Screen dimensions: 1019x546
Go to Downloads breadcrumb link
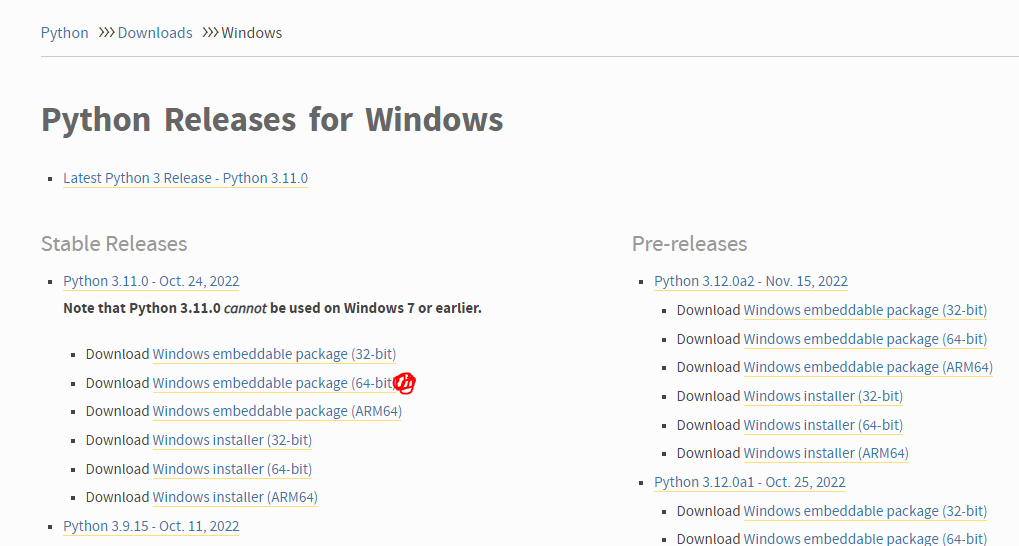point(155,32)
